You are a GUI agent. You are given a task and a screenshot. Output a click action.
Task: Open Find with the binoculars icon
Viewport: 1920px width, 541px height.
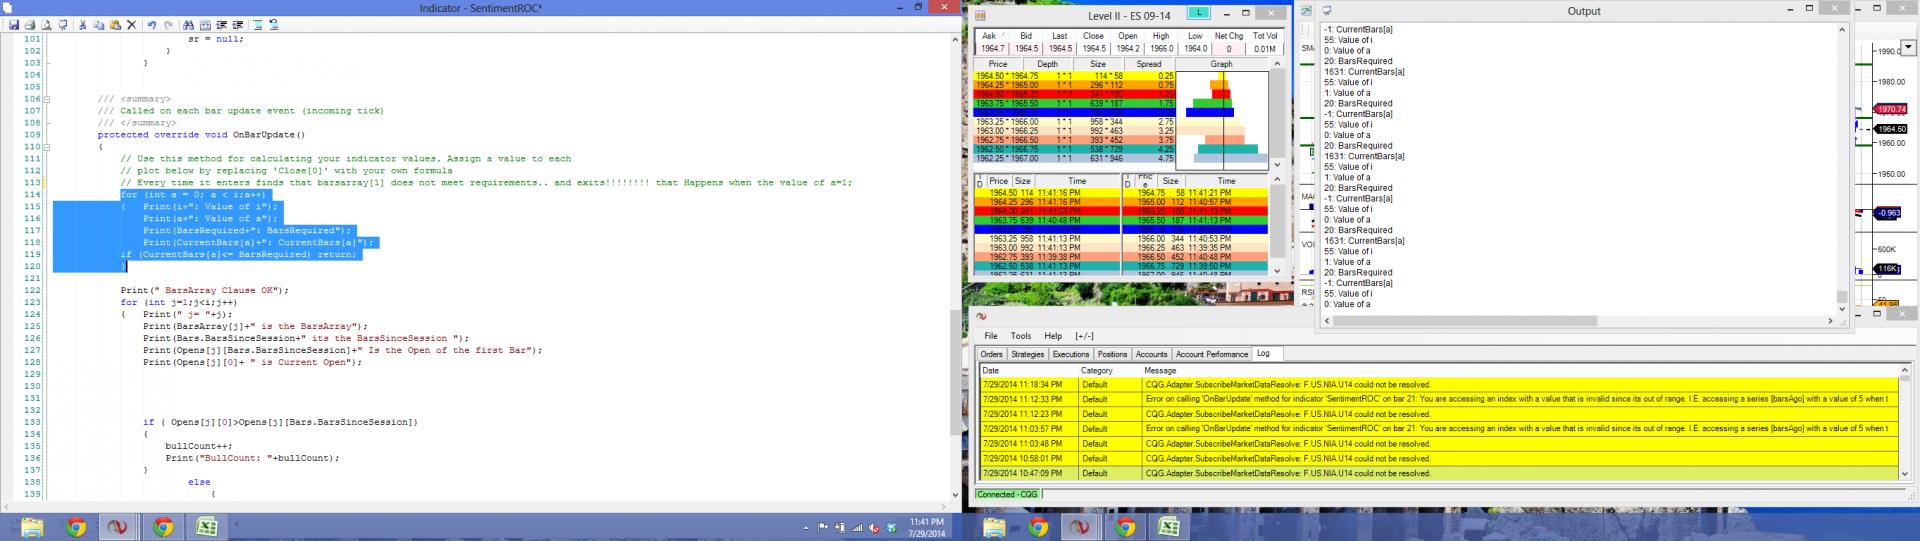[189, 25]
